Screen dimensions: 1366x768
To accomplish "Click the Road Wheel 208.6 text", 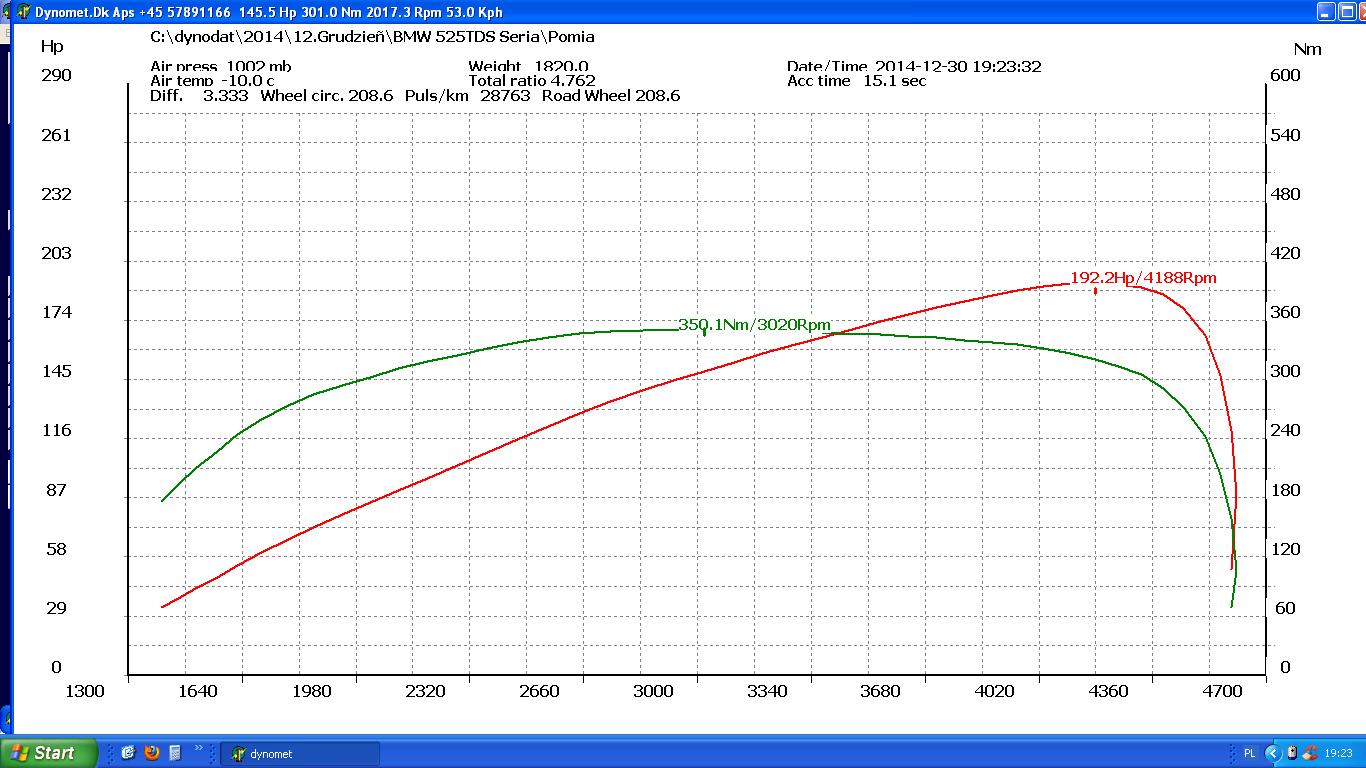I will 610,96.
